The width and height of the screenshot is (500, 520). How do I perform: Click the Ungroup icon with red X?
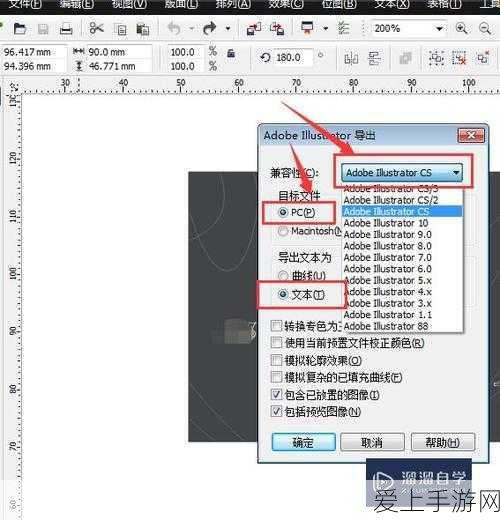[459, 58]
